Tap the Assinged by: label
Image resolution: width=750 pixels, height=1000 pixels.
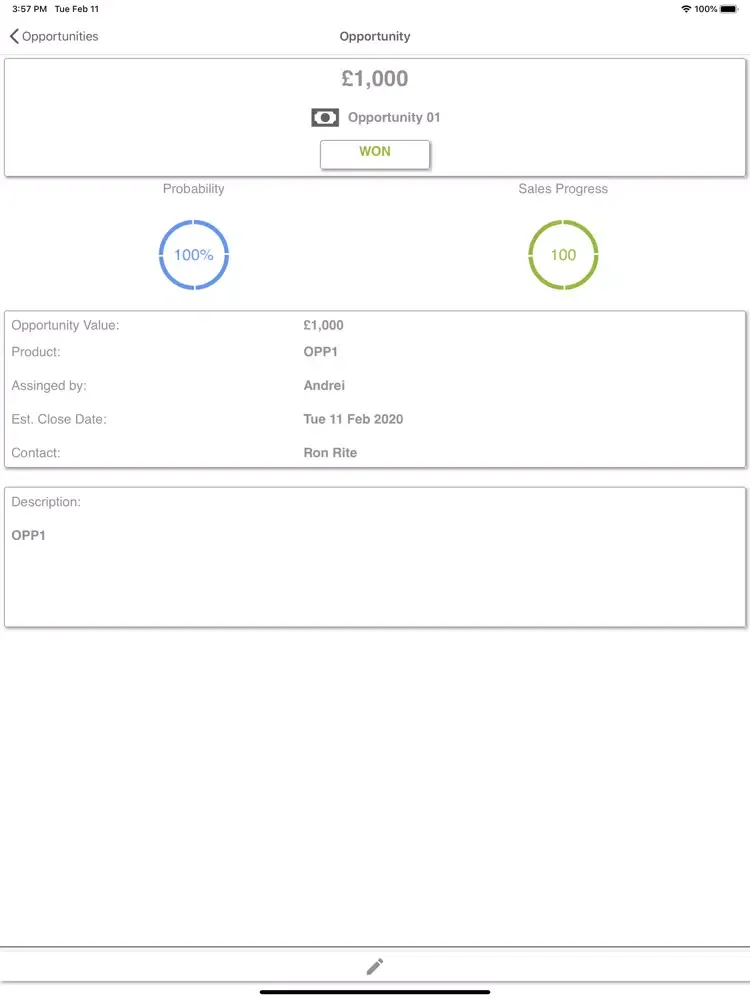tap(49, 385)
